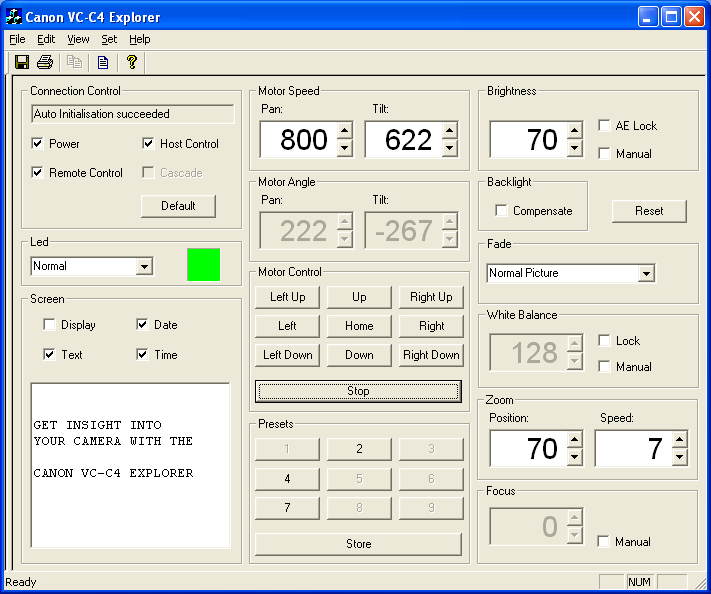
Task: Click the Zoom Position value field
Action: coord(529,448)
